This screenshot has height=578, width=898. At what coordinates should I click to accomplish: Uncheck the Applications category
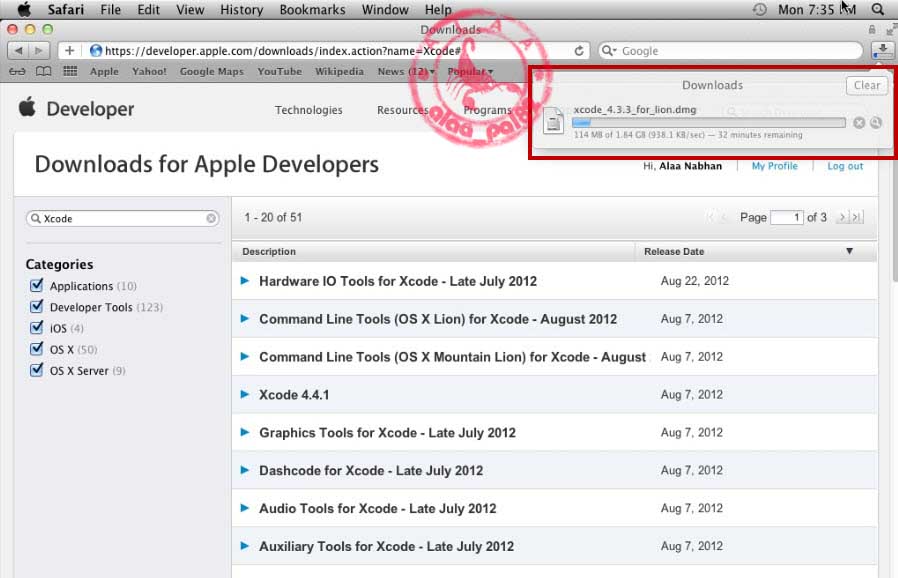pyautogui.click(x=36, y=285)
